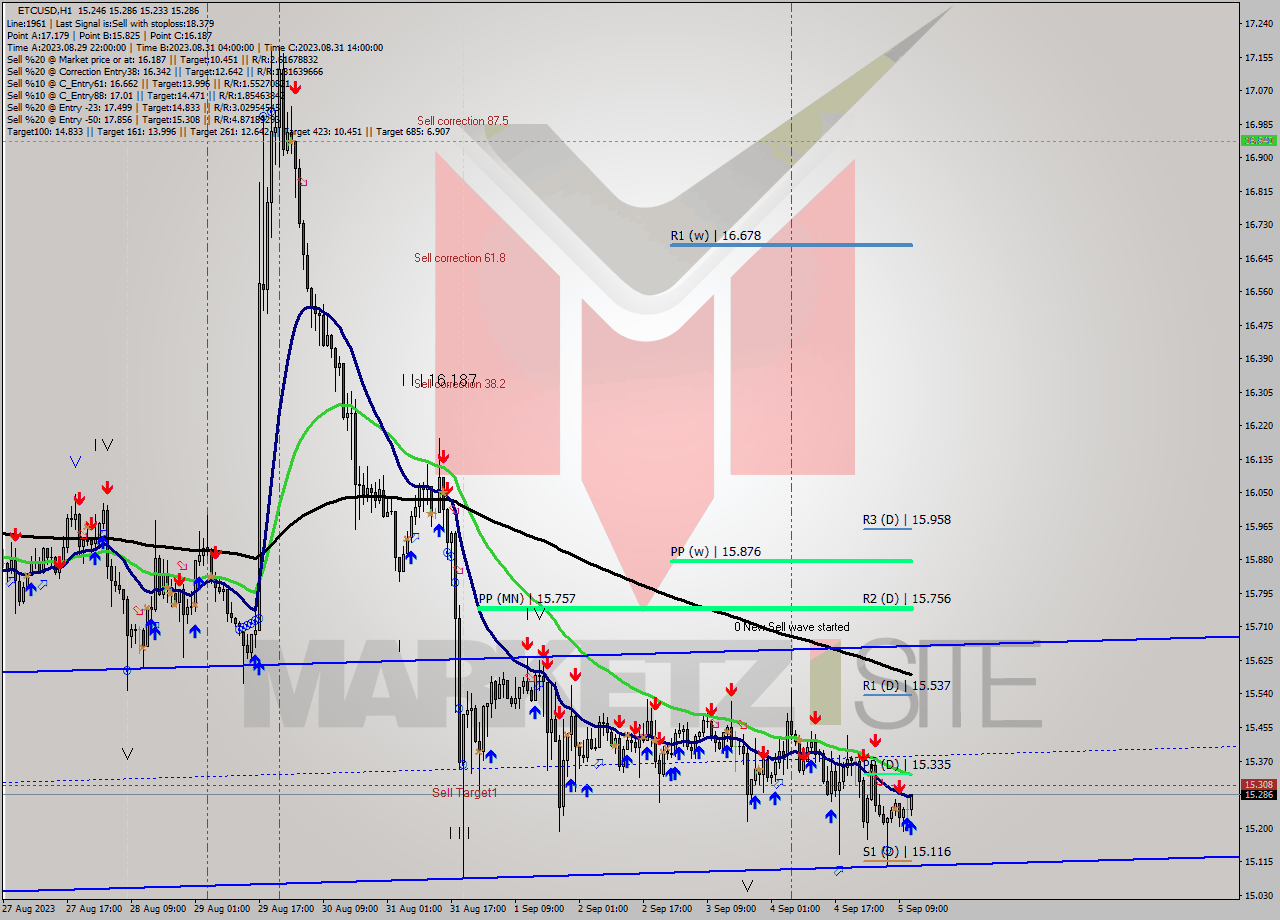This screenshot has width=1280, height=920.
Task: Click the 'R1 (D) | 15.537' level label
Action: tap(907, 686)
